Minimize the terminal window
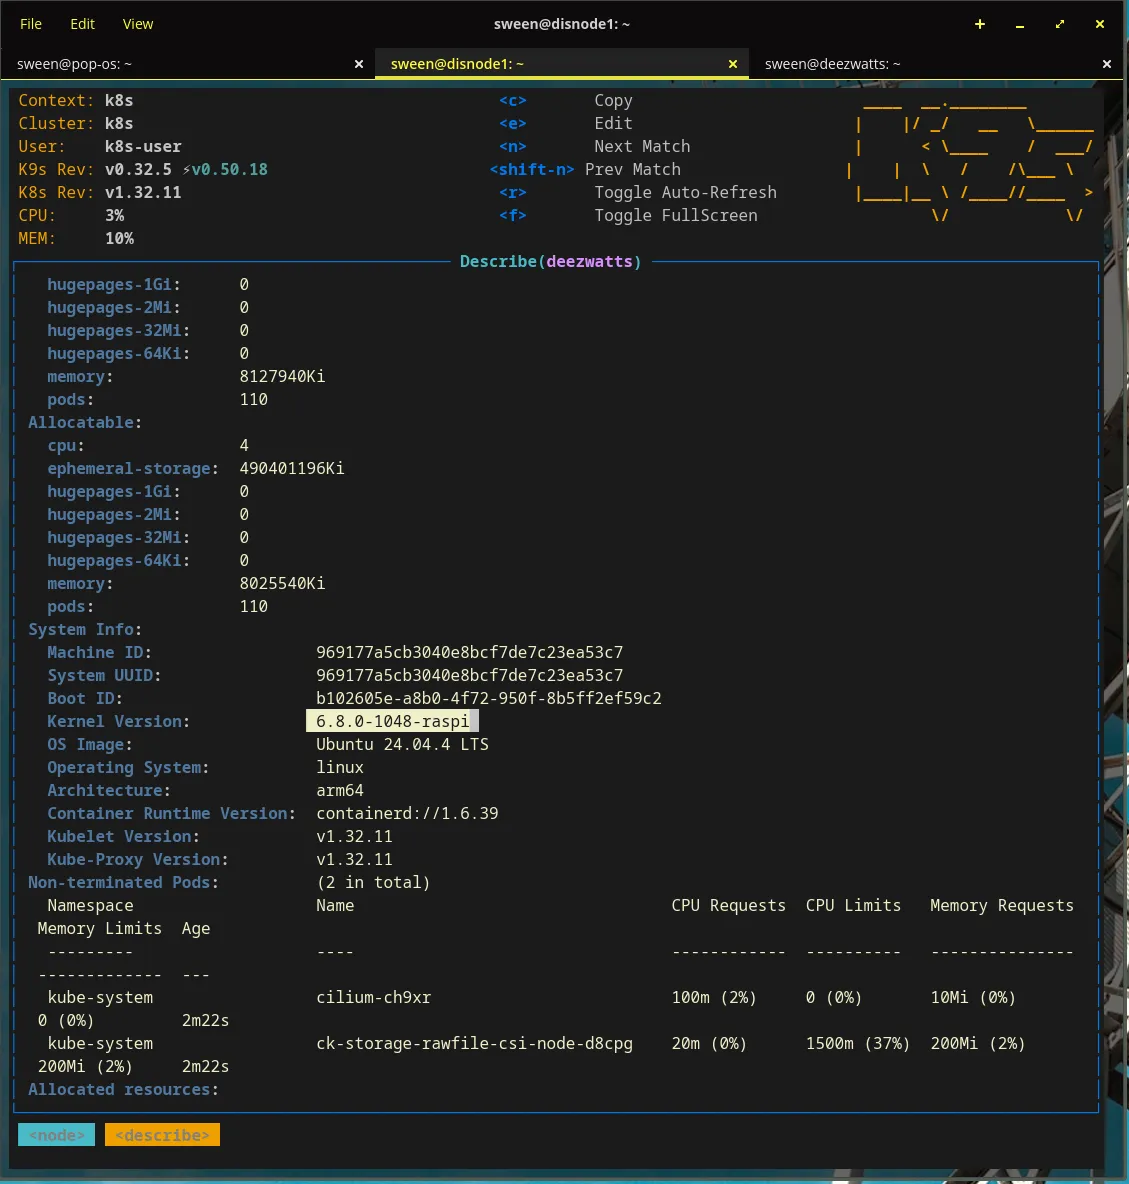Screen dimensions: 1129x1184 click(1020, 24)
